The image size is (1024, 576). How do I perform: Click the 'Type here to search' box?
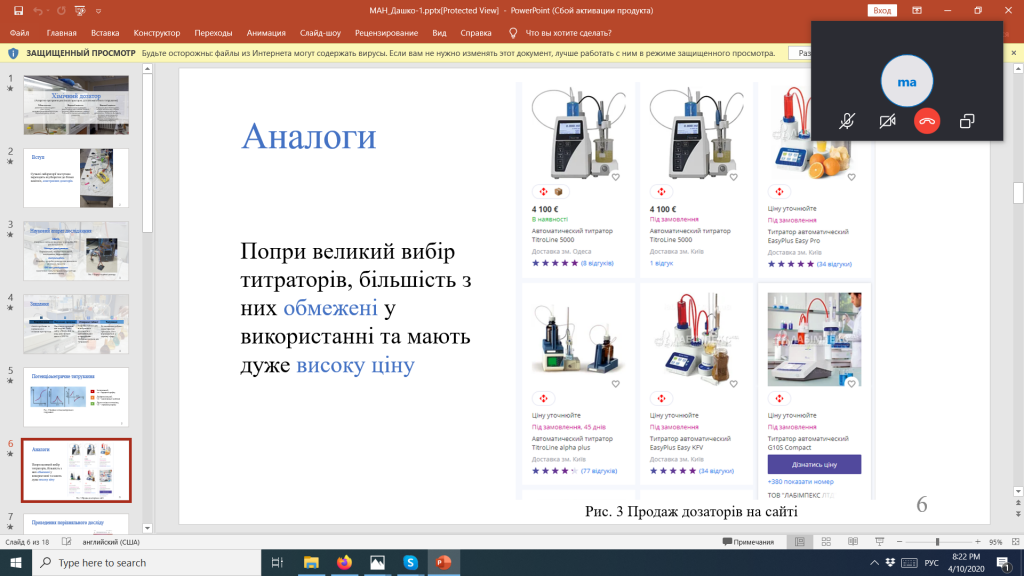tap(147, 562)
